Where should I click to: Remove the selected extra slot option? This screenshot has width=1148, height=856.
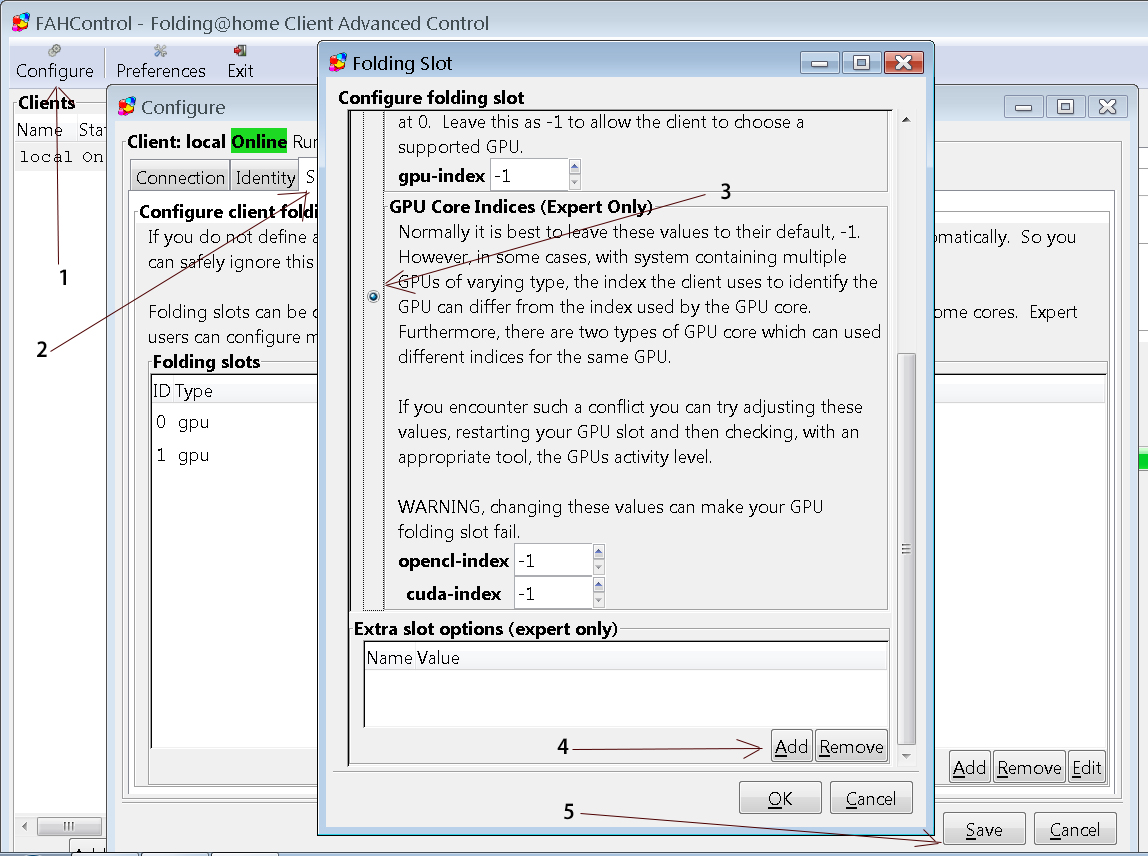tap(851, 746)
